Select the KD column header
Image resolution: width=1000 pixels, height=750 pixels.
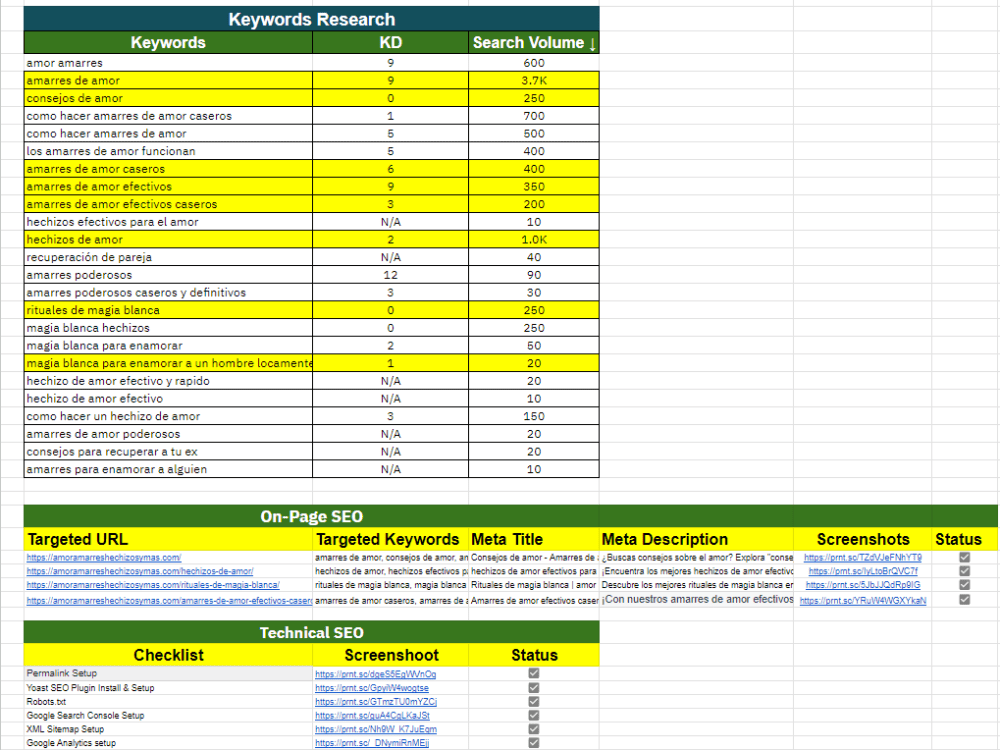(390, 42)
